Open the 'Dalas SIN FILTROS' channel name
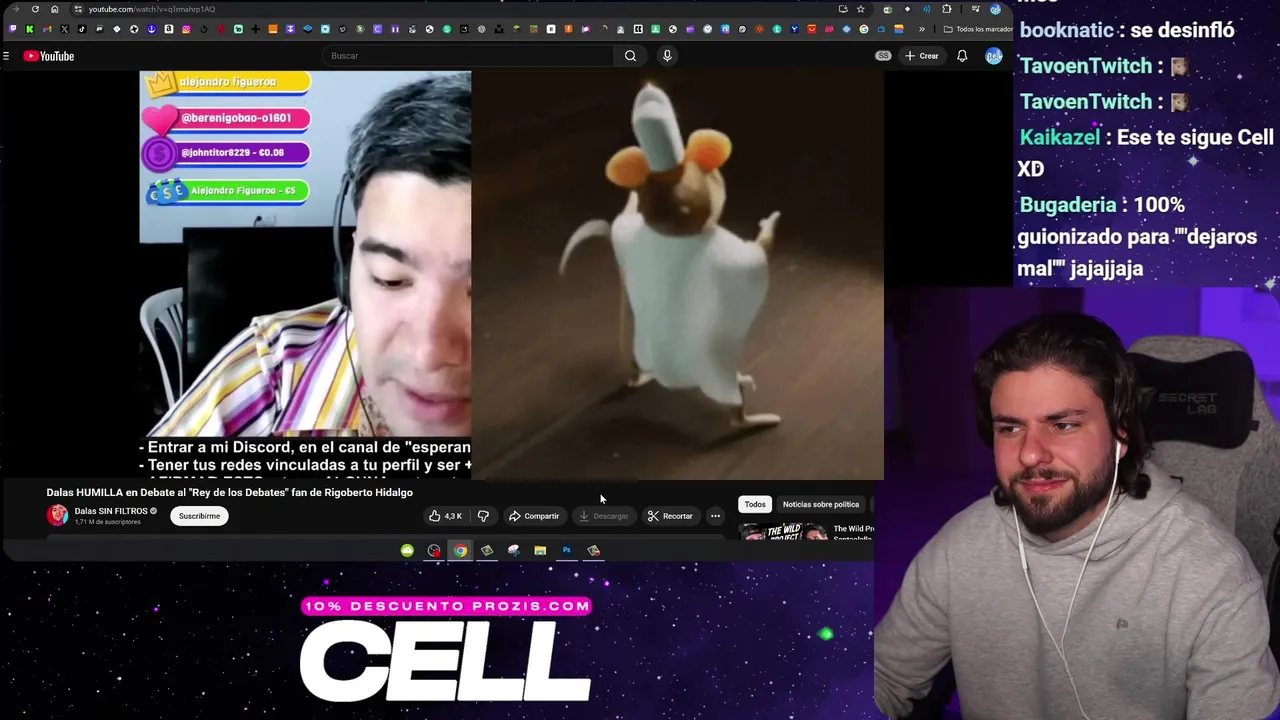The image size is (1280, 720). (111, 511)
